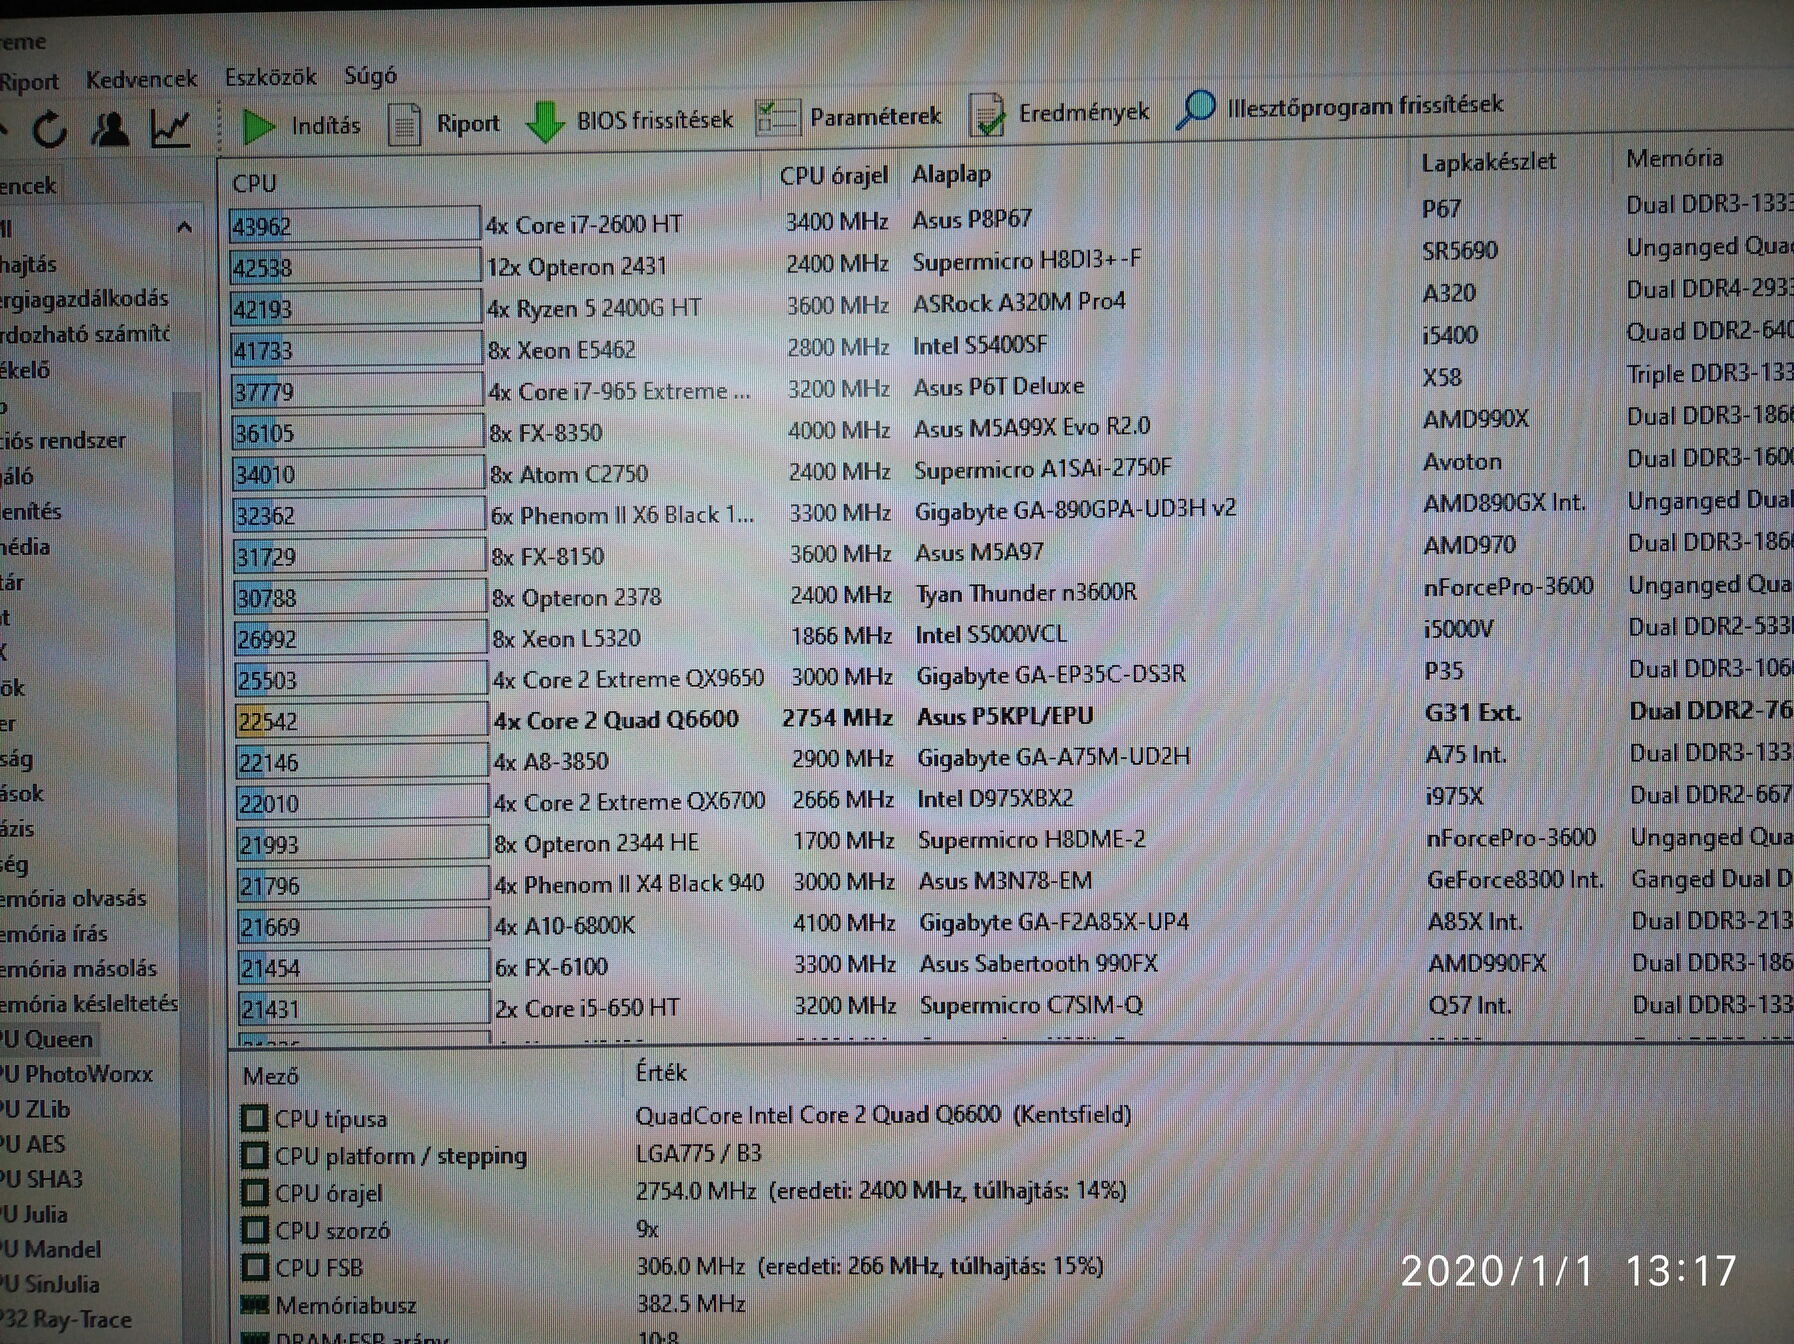Select CPU SHA3 benchmark in the tree
Viewport: 1794px width, 1344px height.
pyautogui.click(x=41, y=1179)
